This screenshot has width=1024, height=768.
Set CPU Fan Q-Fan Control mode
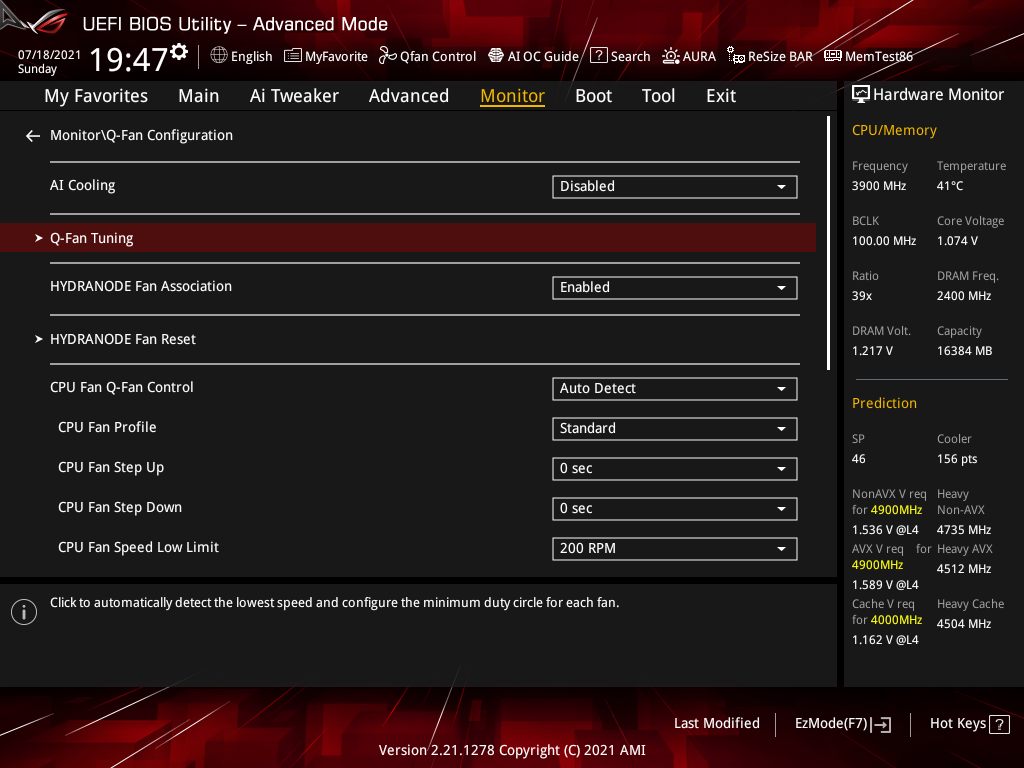pyautogui.click(x=674, y=388)
